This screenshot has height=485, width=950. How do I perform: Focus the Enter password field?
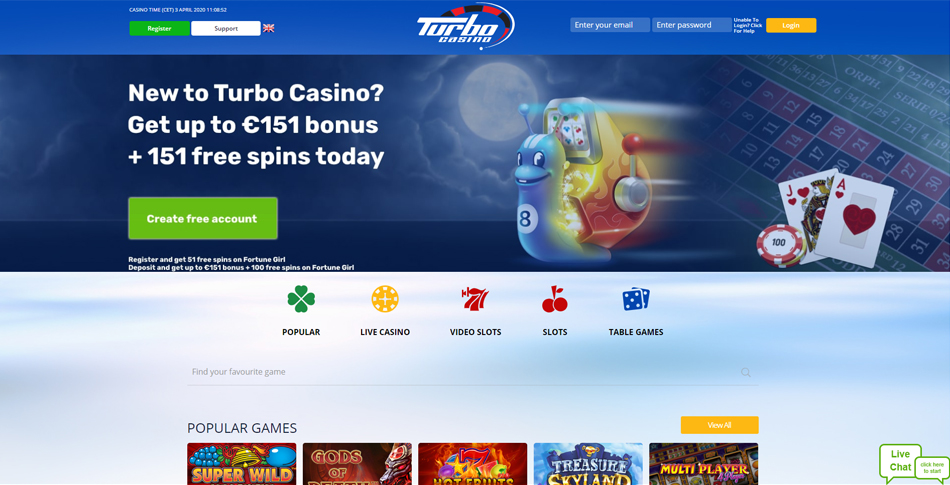(x=692, y=25)
